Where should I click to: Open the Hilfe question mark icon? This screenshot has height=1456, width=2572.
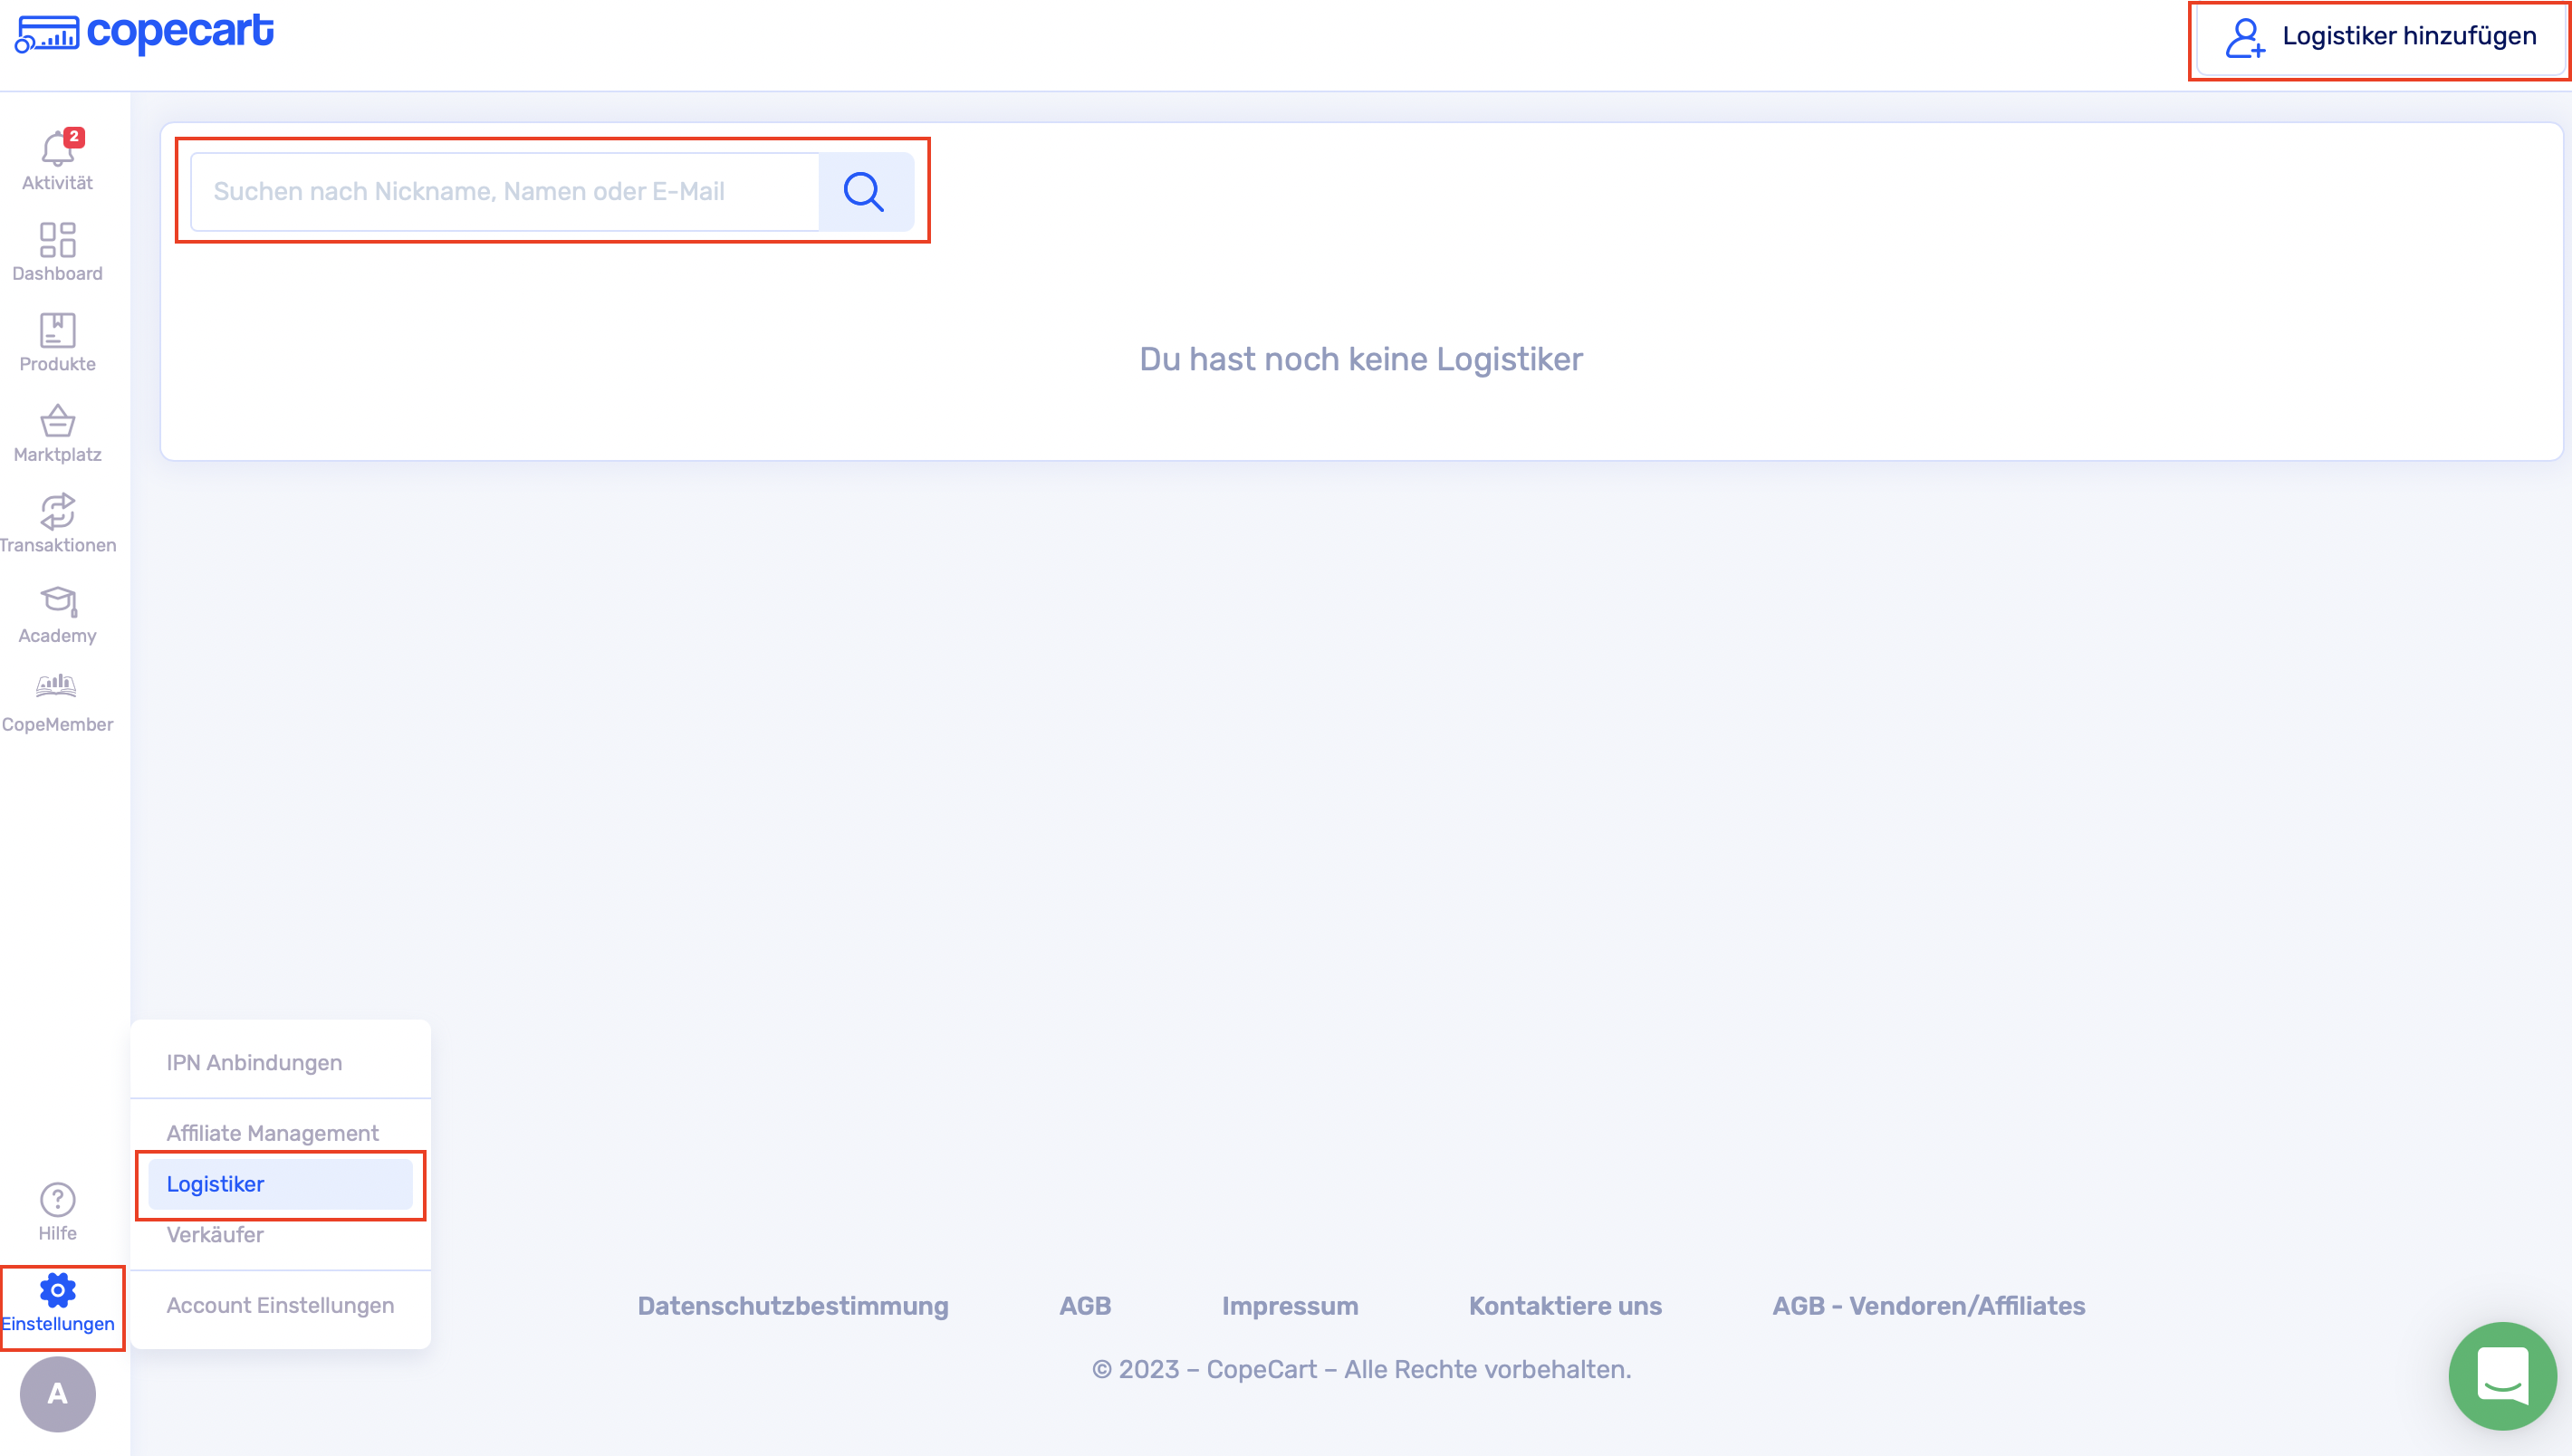tap(57, 1199)
